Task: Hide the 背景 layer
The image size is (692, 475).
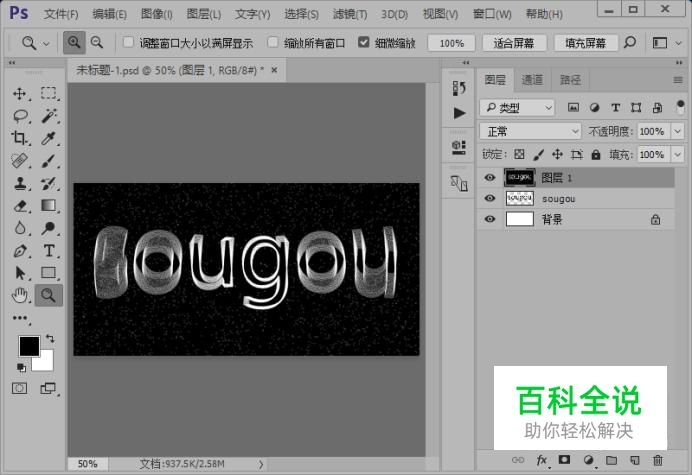Action: point(489,219)
